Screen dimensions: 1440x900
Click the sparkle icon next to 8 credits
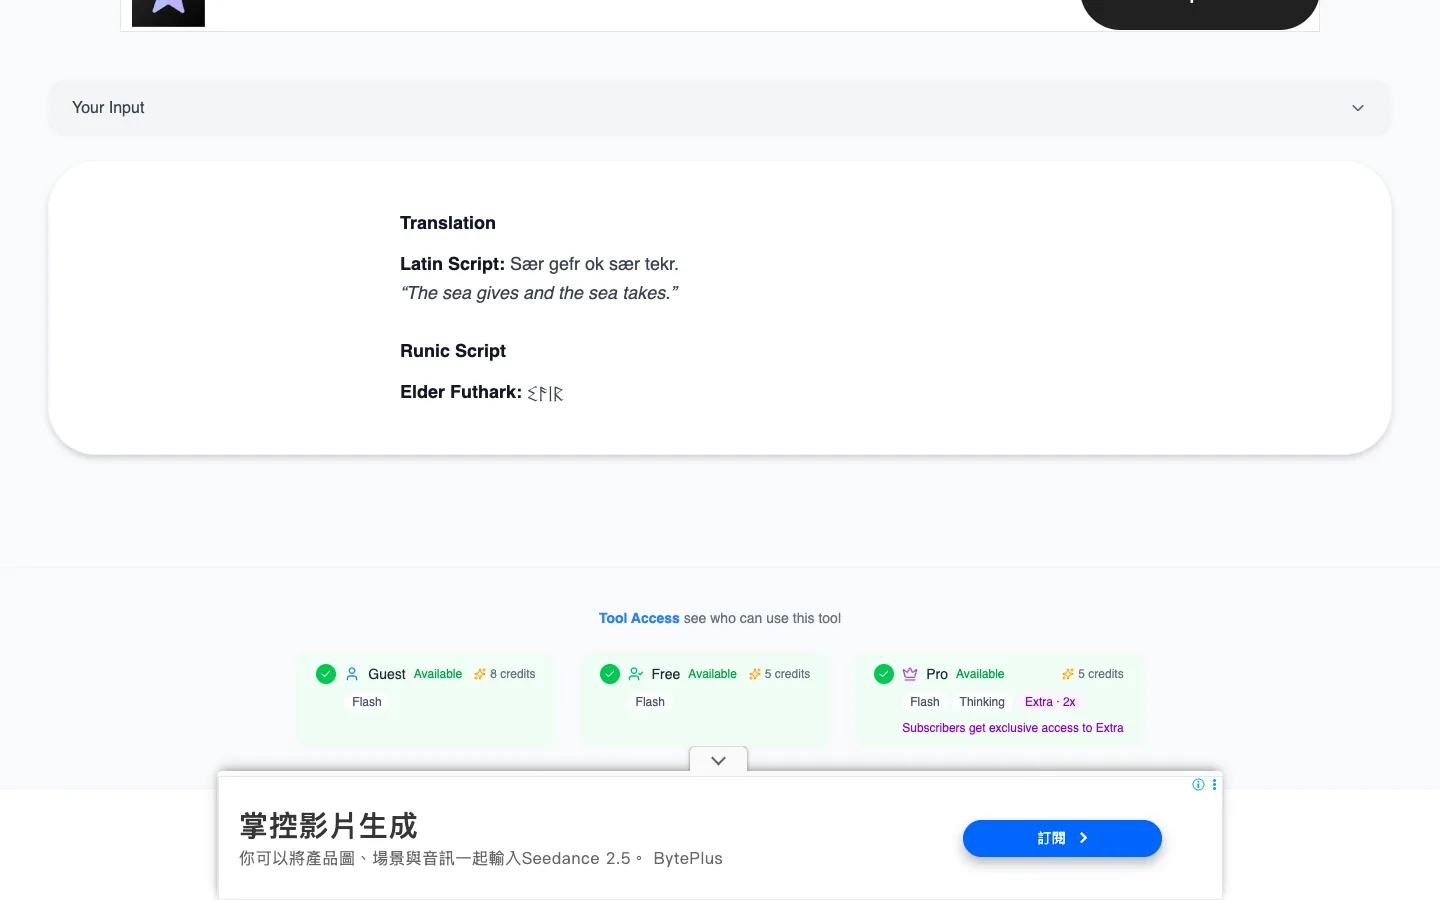[x=480, y=674]
